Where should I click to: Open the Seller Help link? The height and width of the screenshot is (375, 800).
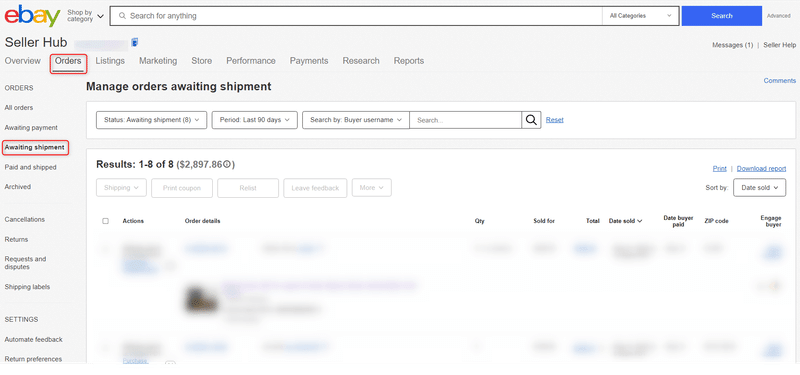(x=780, y=45)
